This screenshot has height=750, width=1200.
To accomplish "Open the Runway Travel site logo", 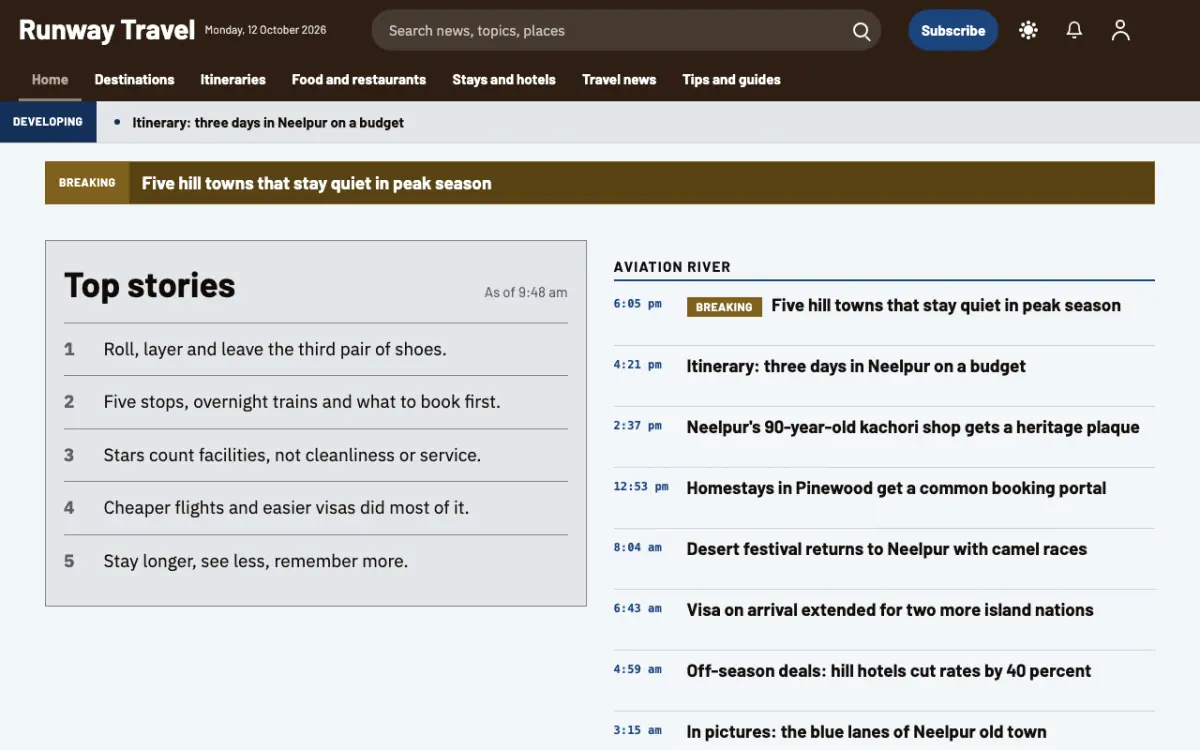I will [x=106, y=30].
